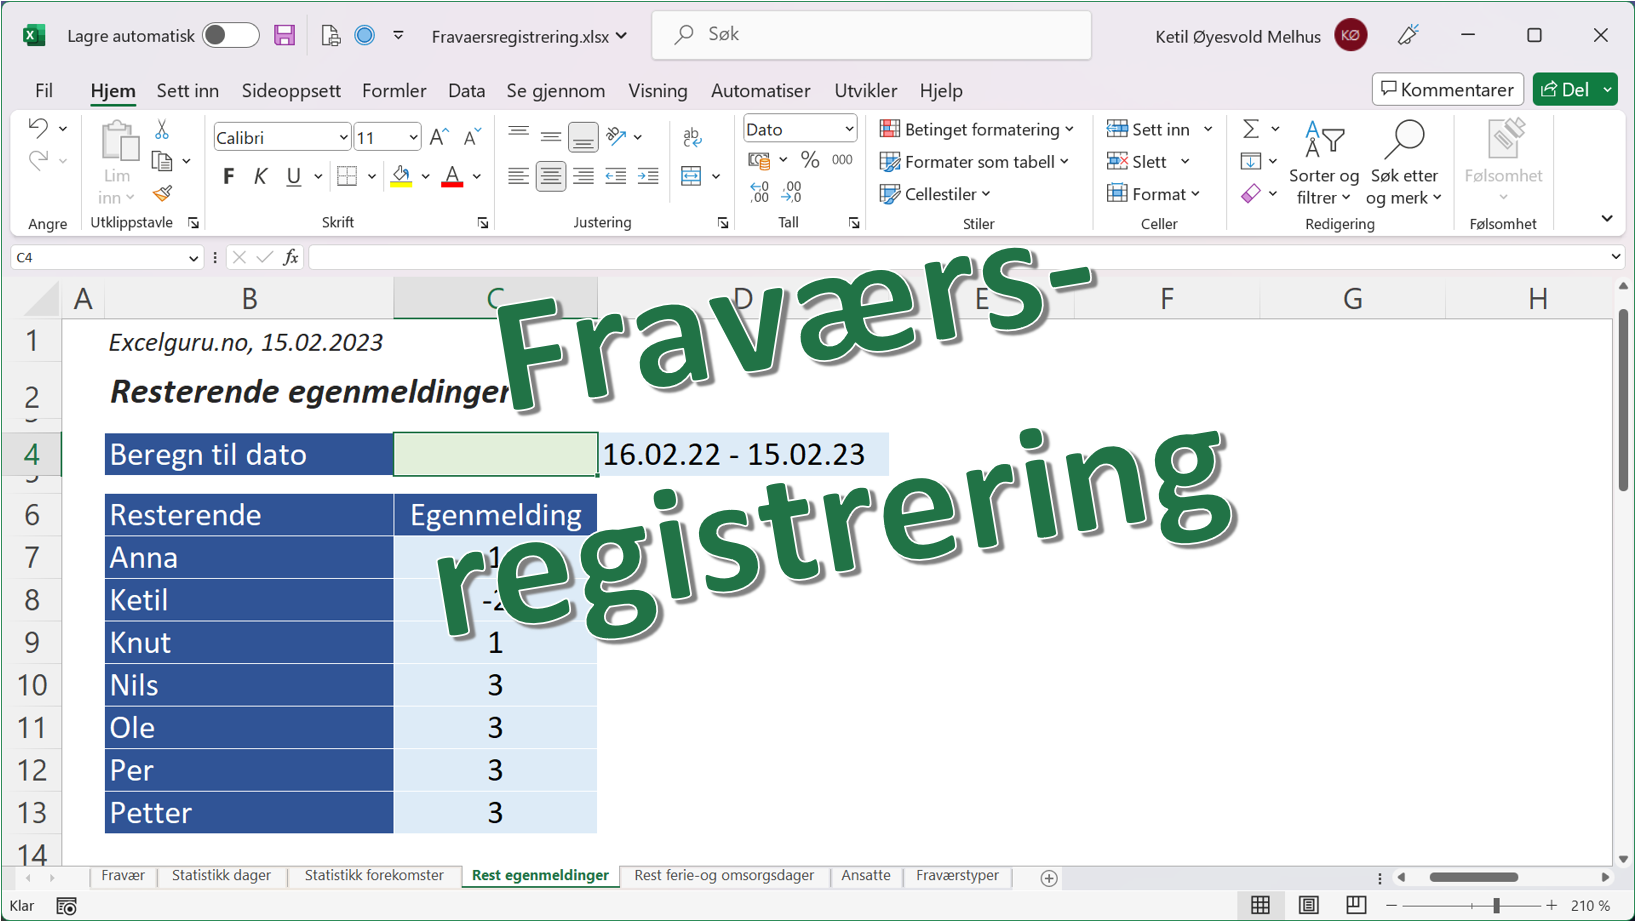1635x921 pixels.
Task: Toggle Page Break Preview view
Action: click(1356, 905)
